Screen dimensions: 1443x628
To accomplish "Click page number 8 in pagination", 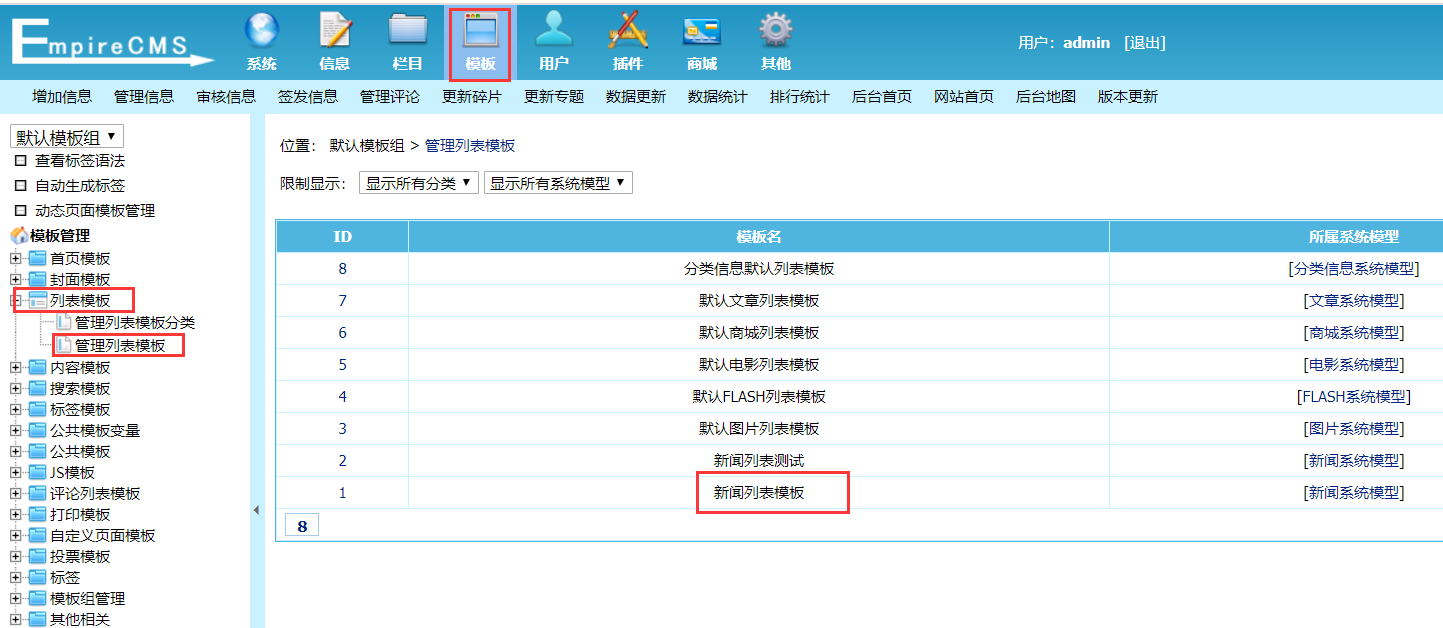I will pyautogui.click(x=302, y=525).
